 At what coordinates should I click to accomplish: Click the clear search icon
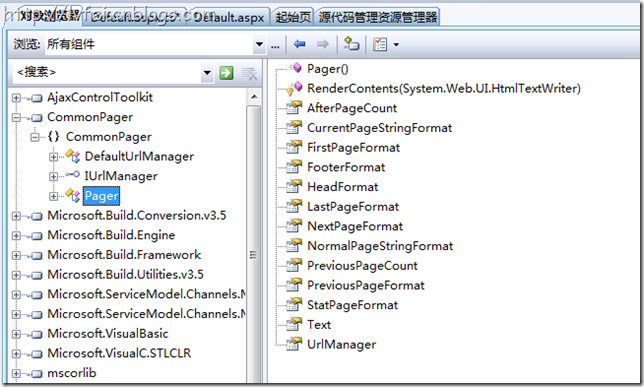point(249,73)
